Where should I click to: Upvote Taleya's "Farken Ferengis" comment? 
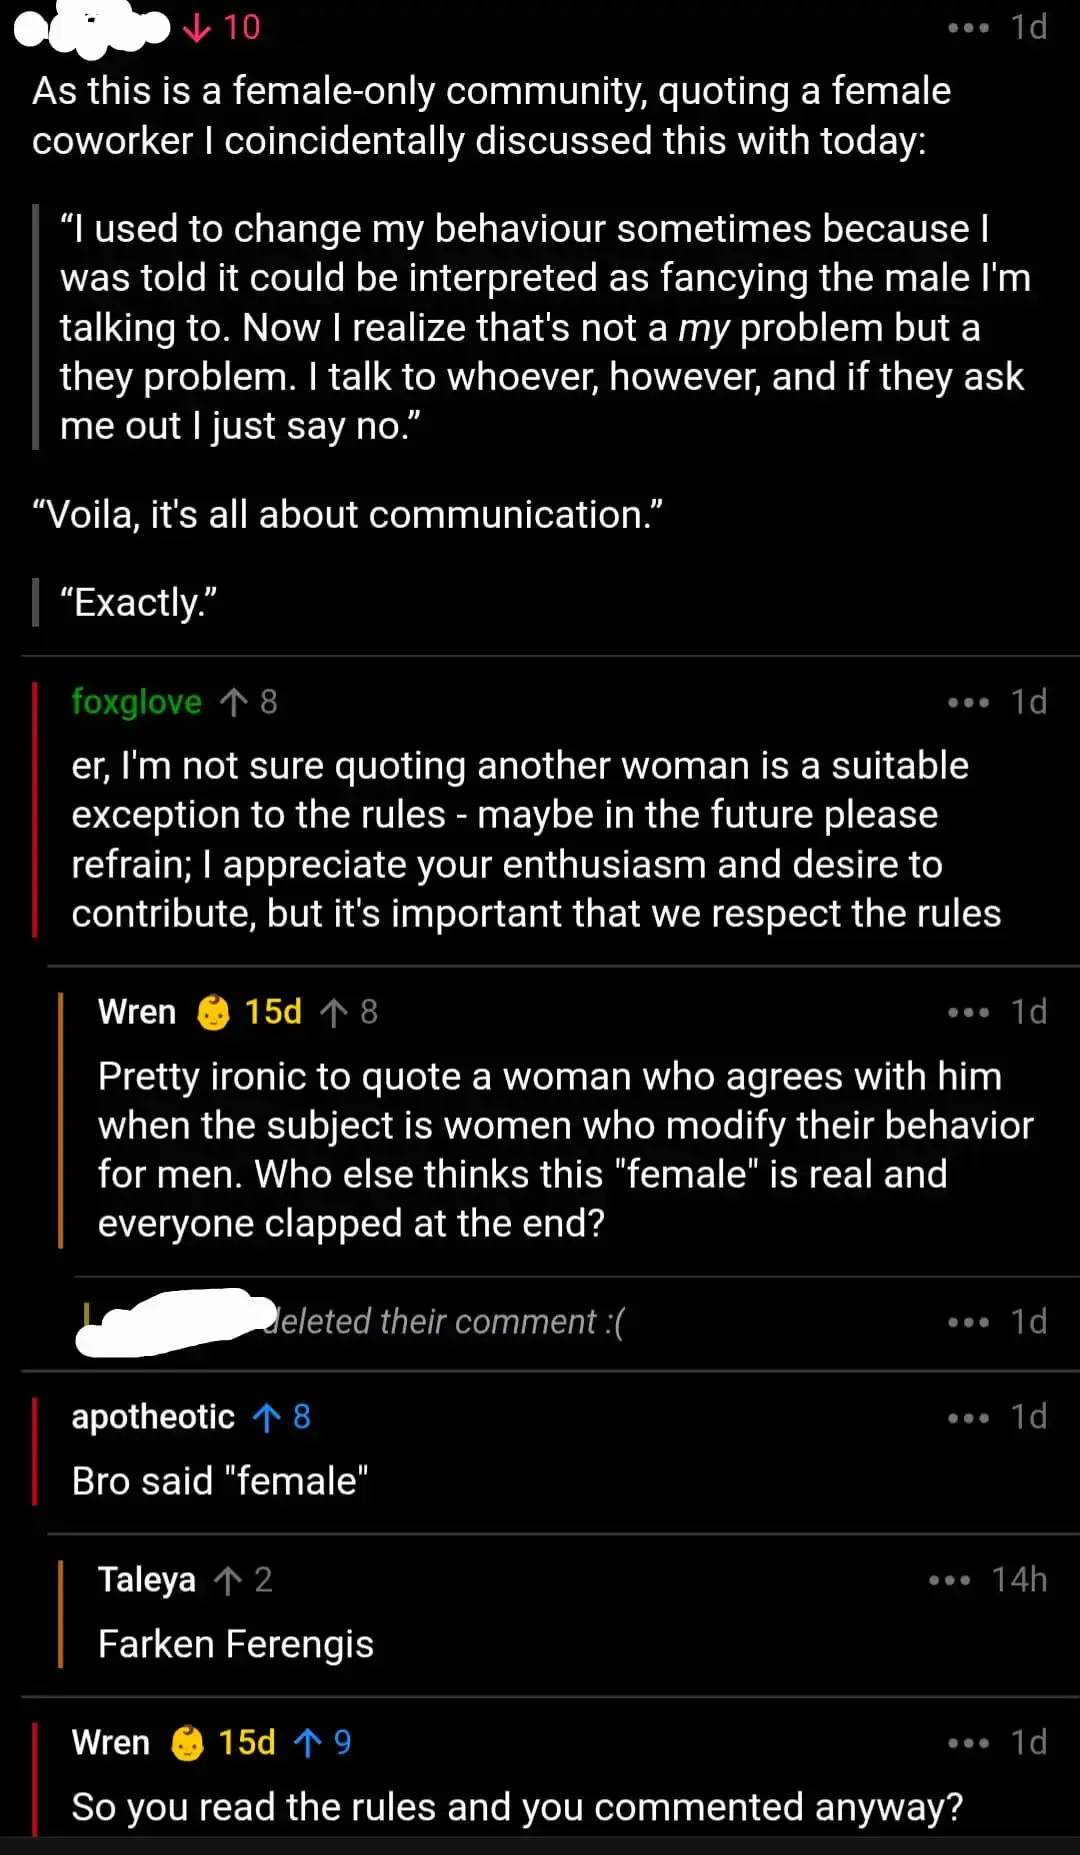(x=228, y=1580)
